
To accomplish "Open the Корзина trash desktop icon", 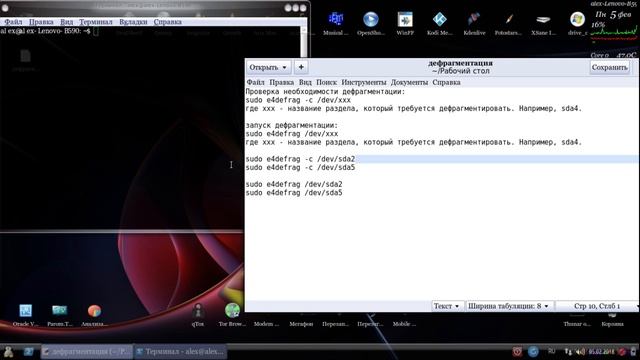I will click(612, 323).
